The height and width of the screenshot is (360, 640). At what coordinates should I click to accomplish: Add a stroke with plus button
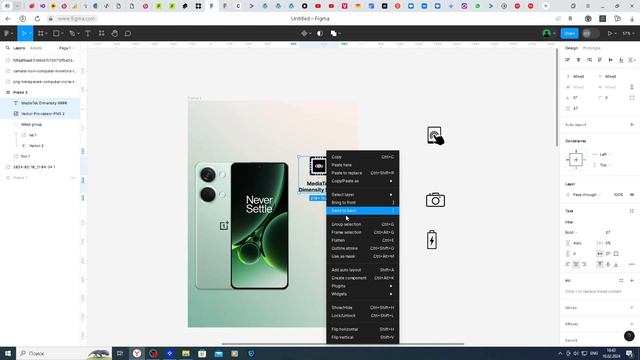click(x=632, y=308)
